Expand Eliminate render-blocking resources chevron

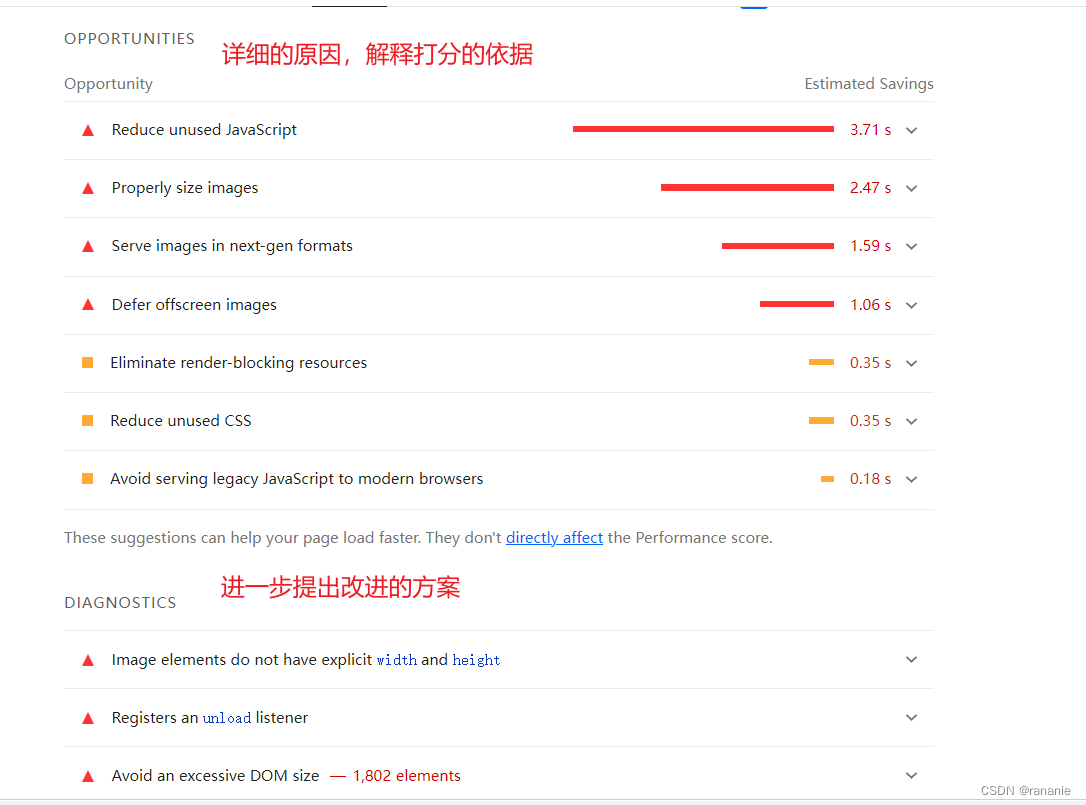tap(911, 364)
